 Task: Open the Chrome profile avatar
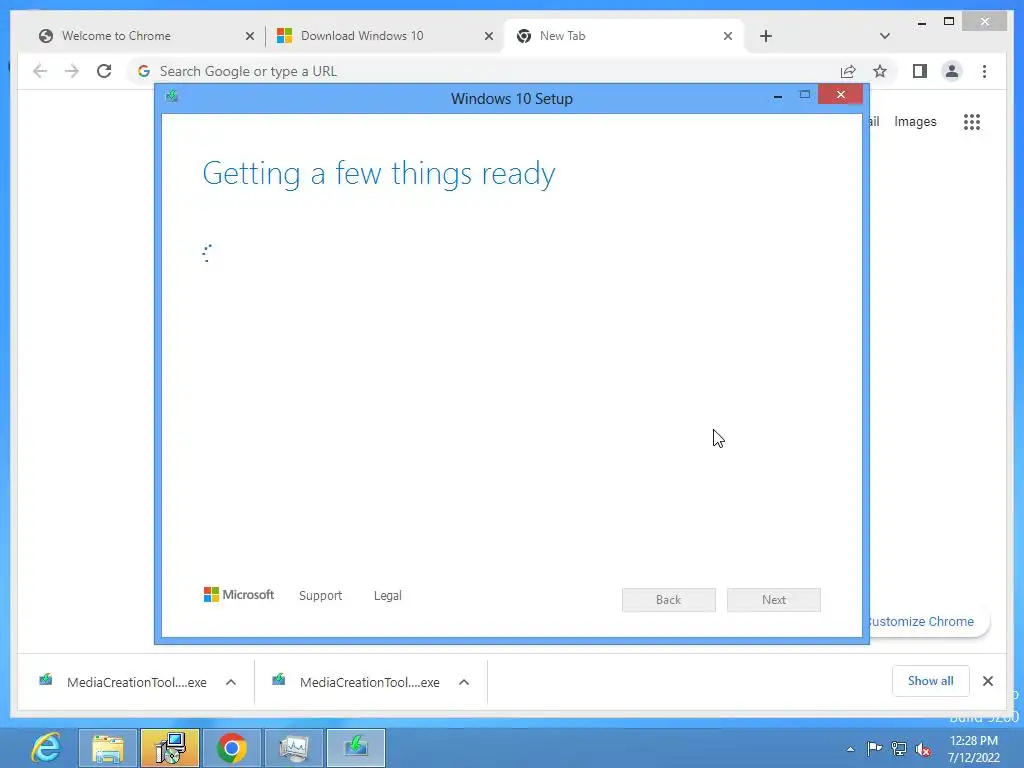[952, 71]
